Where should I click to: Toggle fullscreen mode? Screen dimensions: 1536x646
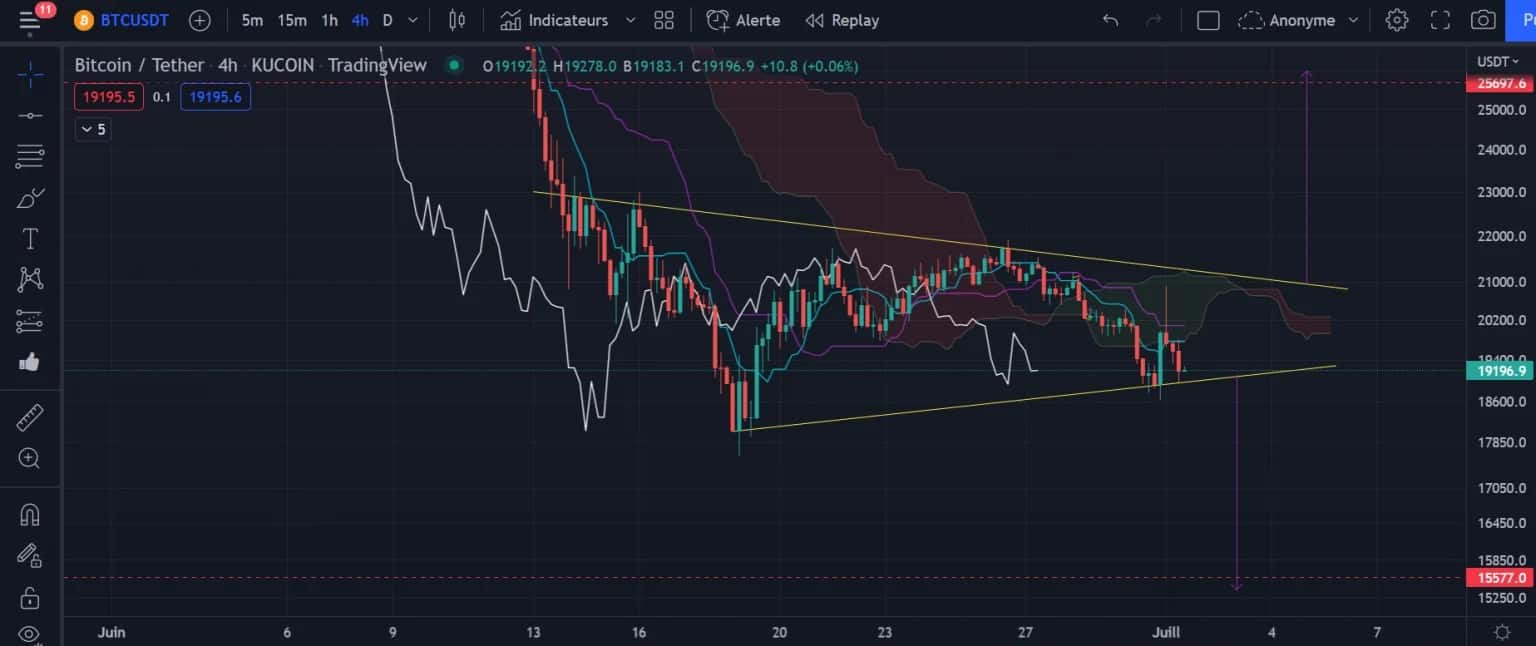1440,20
